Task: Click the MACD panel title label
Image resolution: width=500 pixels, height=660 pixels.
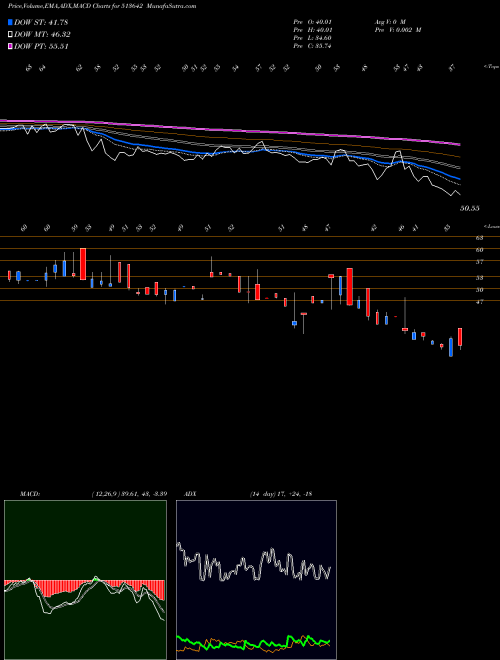Action: point(30,494)
